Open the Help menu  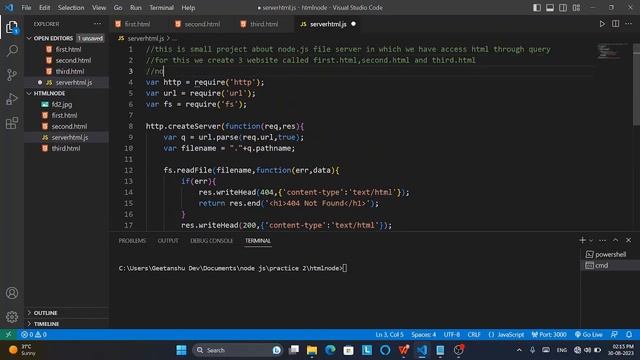pyautogui.click(x=188, y=8)
